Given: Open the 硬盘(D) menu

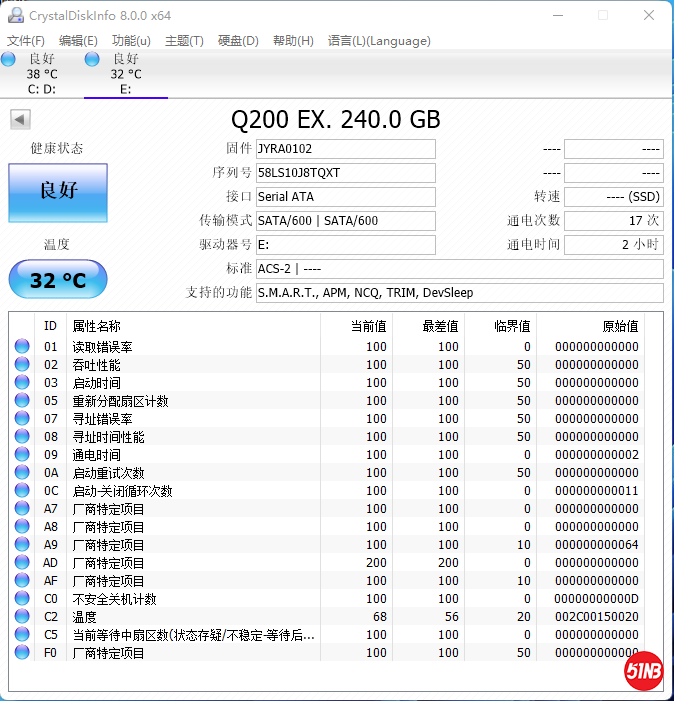Looking at the screenshot, I should (238, 41).
